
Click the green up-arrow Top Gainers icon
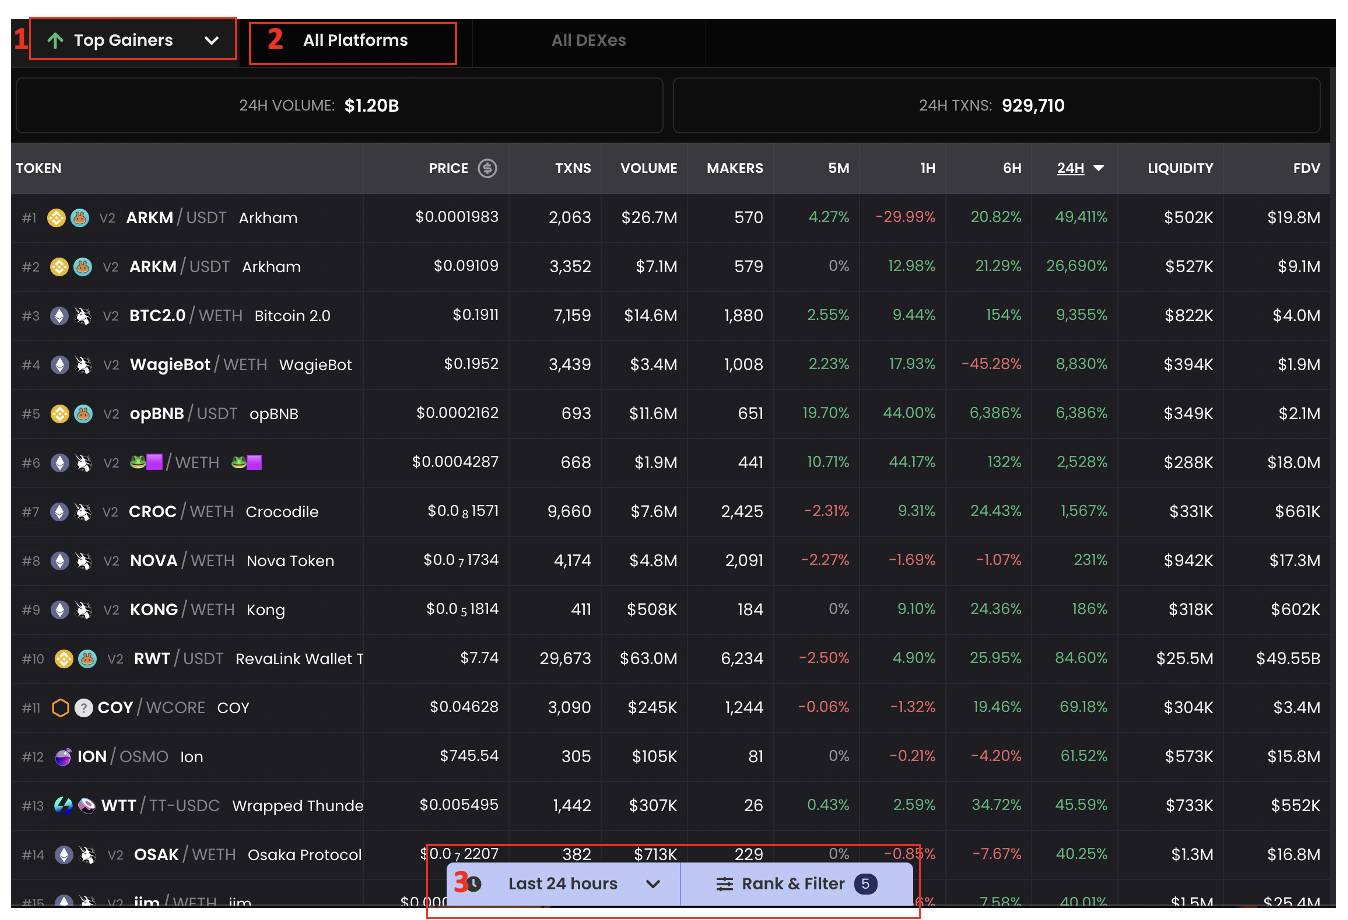tap(55, 41)
